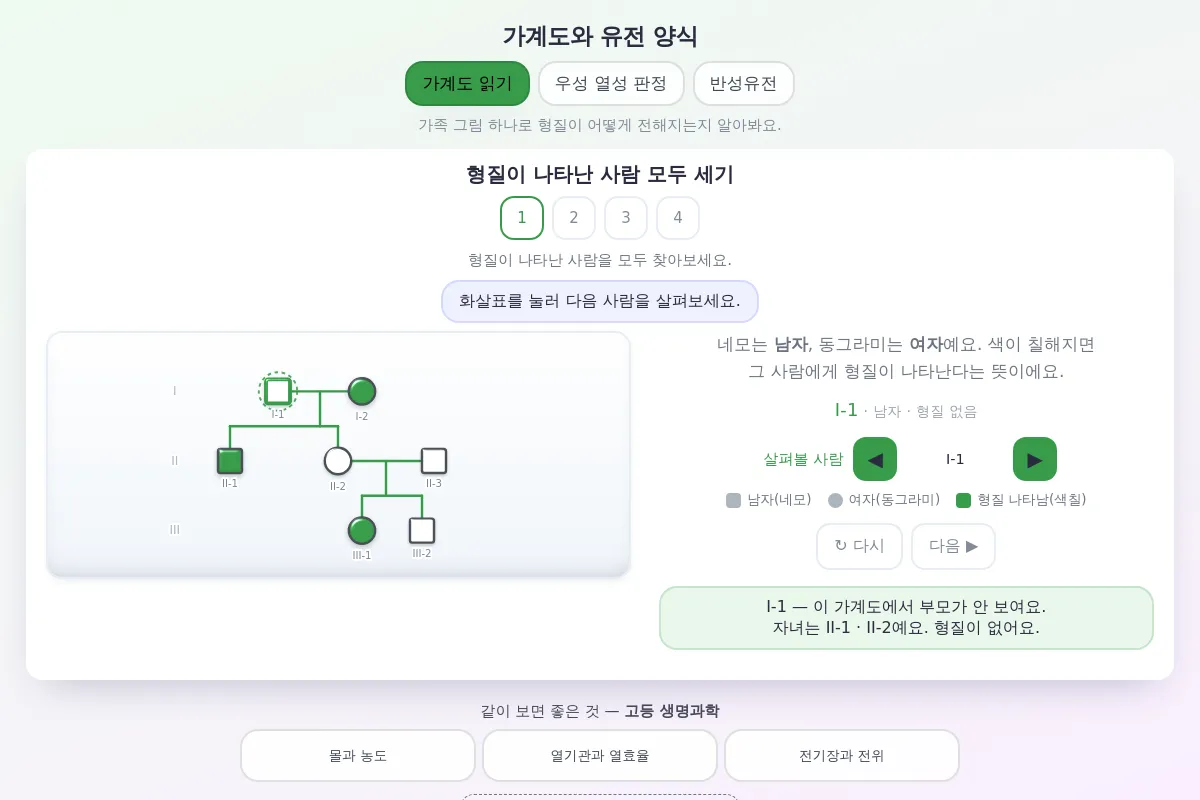Screen dimensions: 1200x800
Task: Jump to step 2
Action: click(574, 218)
